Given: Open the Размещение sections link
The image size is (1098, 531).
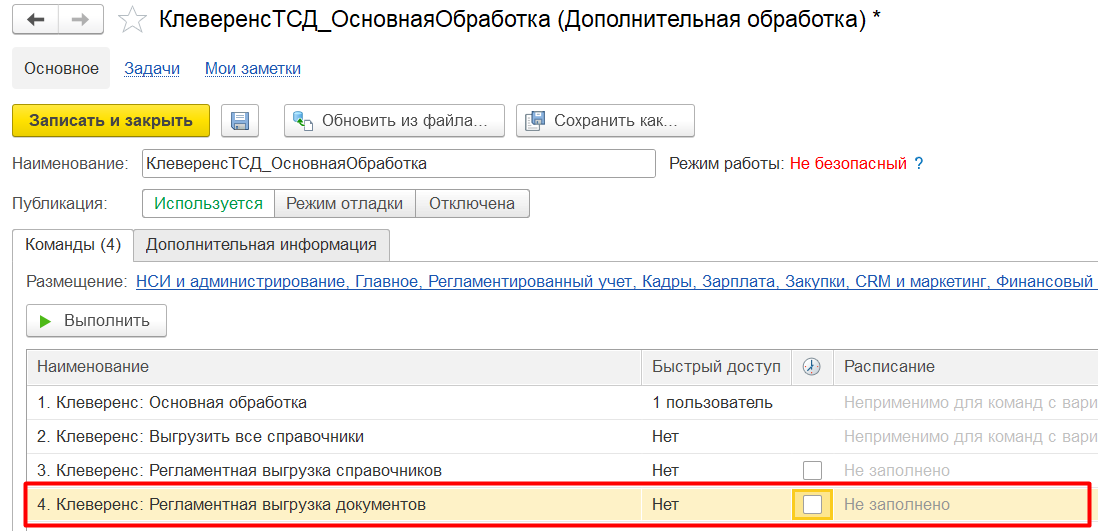Looking at the screenshot, I should [616, 282].
